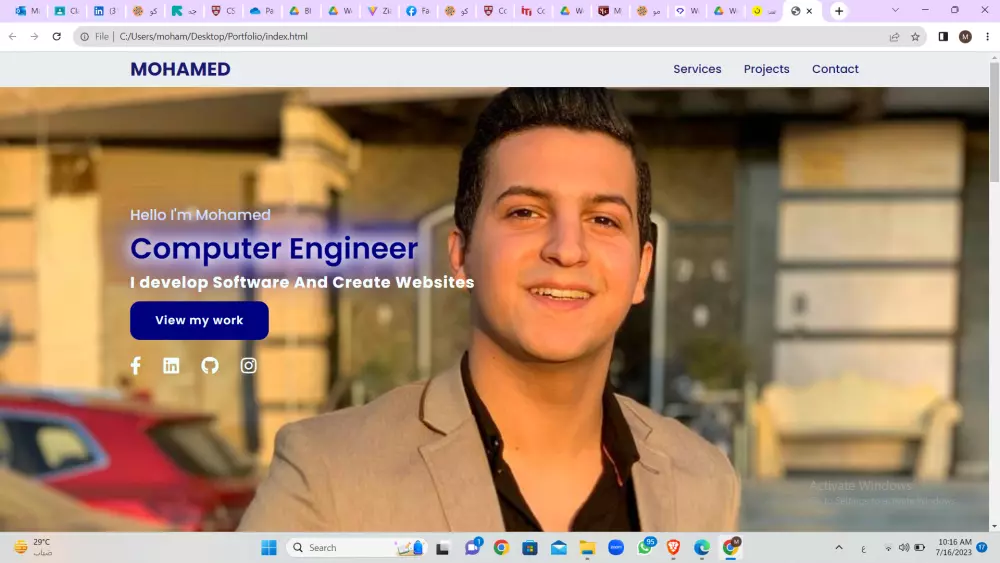Click the Hello I'm Mohamed text
Image resolution: width=1000 pixels, height=563 pixels.
click(x=200, y=215)
